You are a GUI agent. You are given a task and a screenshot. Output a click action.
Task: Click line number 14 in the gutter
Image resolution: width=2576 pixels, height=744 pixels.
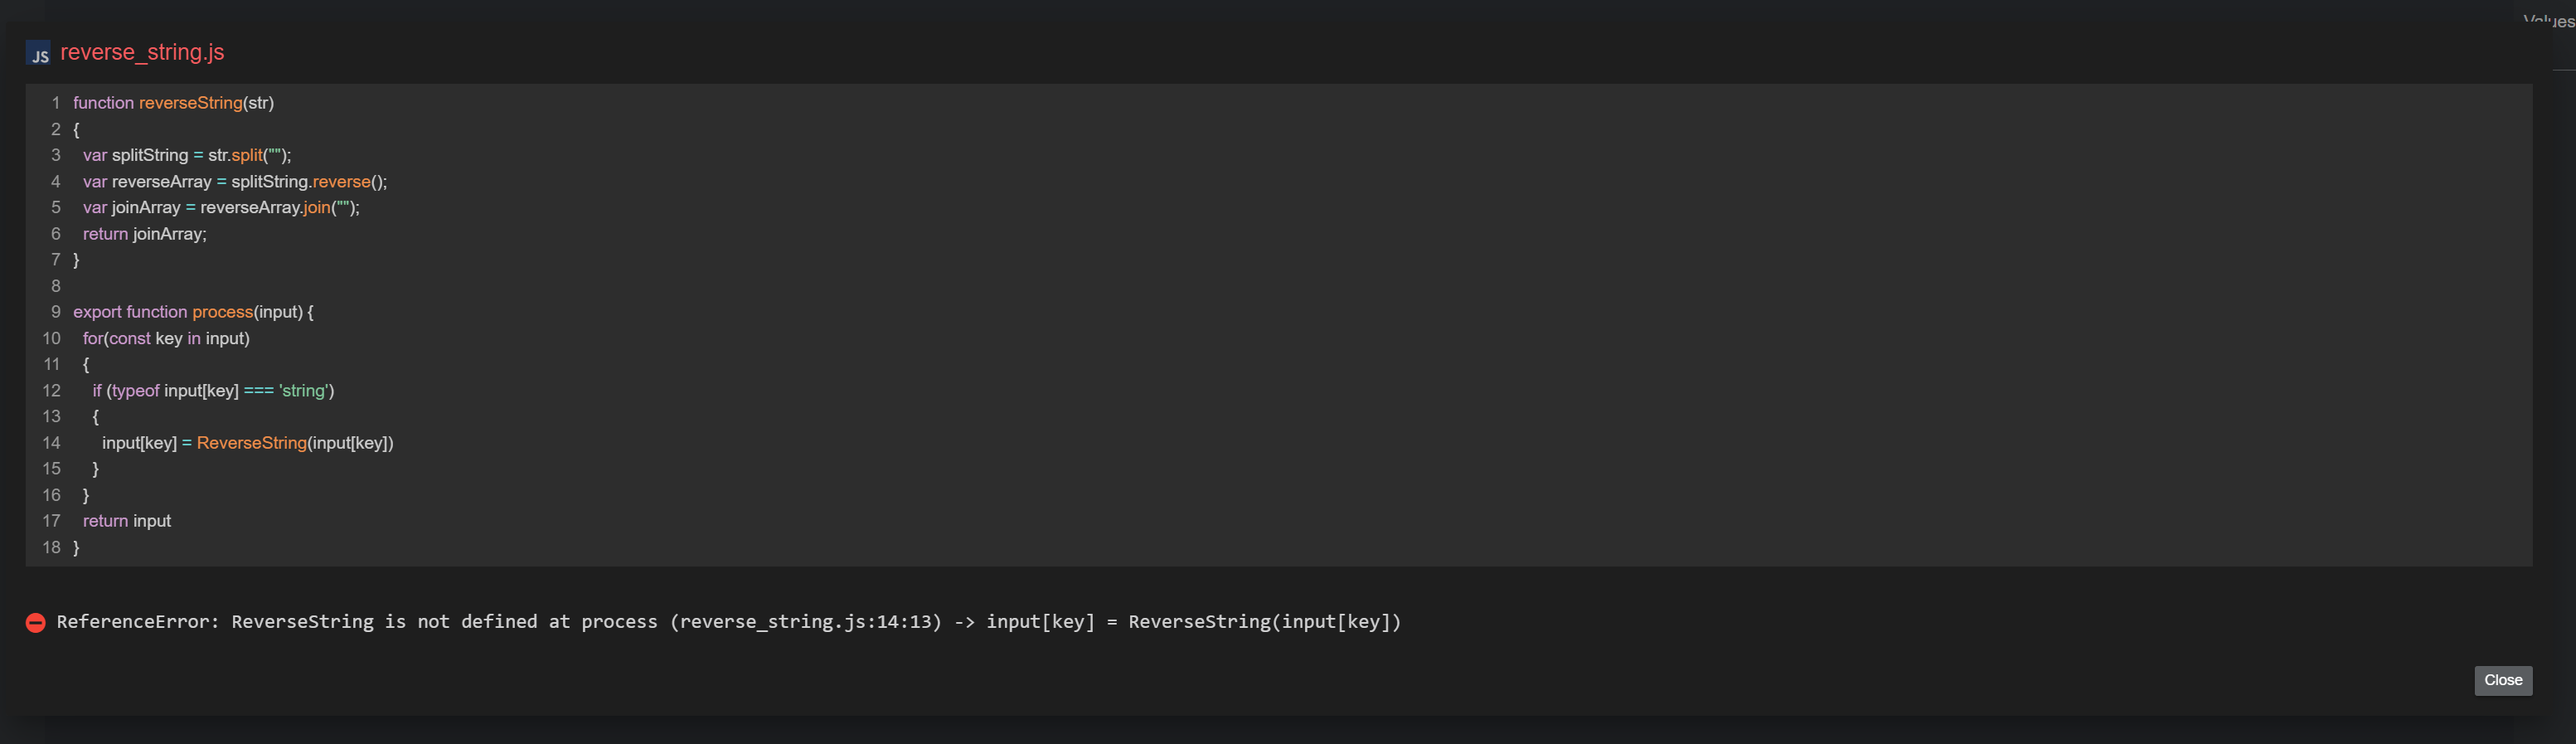pos(51,443)
